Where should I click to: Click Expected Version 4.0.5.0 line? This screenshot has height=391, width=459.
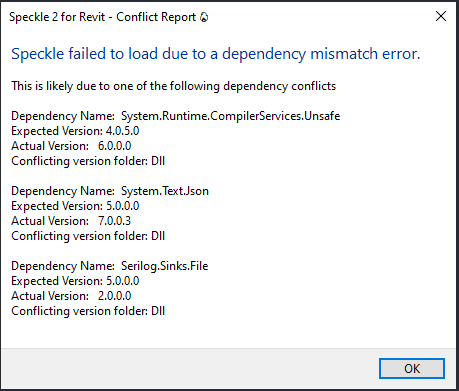(75, 131)
